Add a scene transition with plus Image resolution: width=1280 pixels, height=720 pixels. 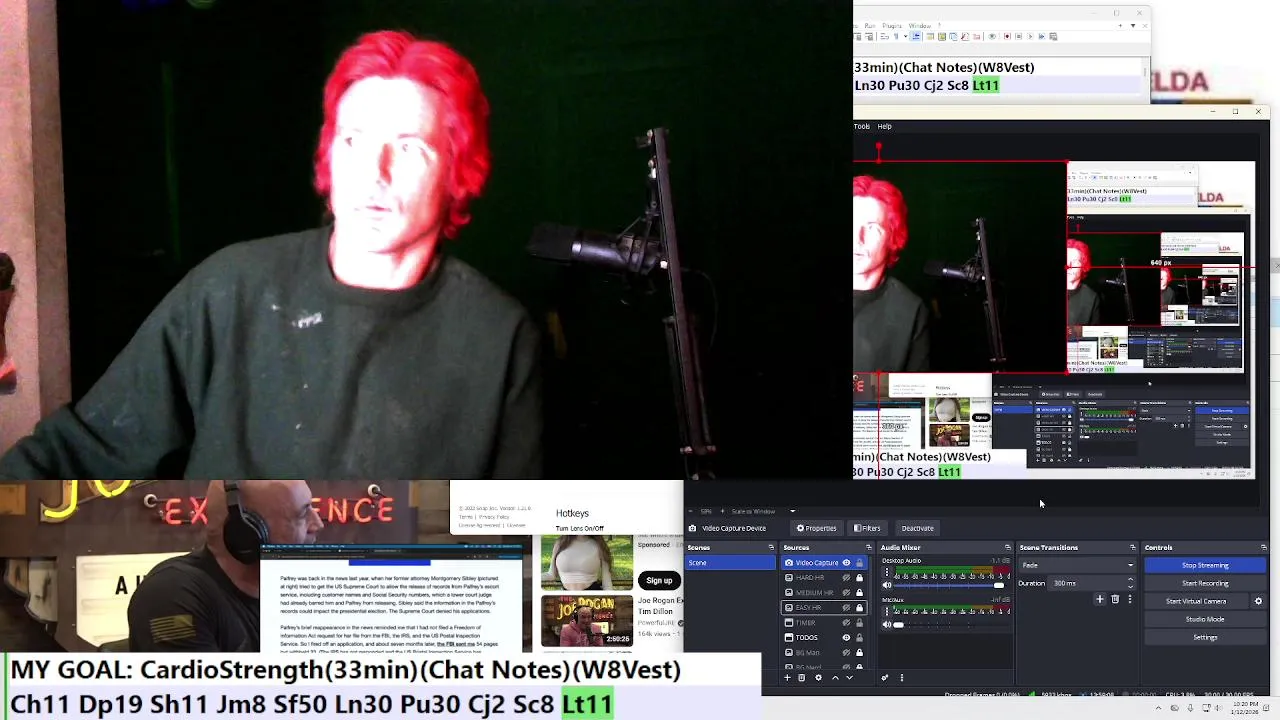[1099, 599]
